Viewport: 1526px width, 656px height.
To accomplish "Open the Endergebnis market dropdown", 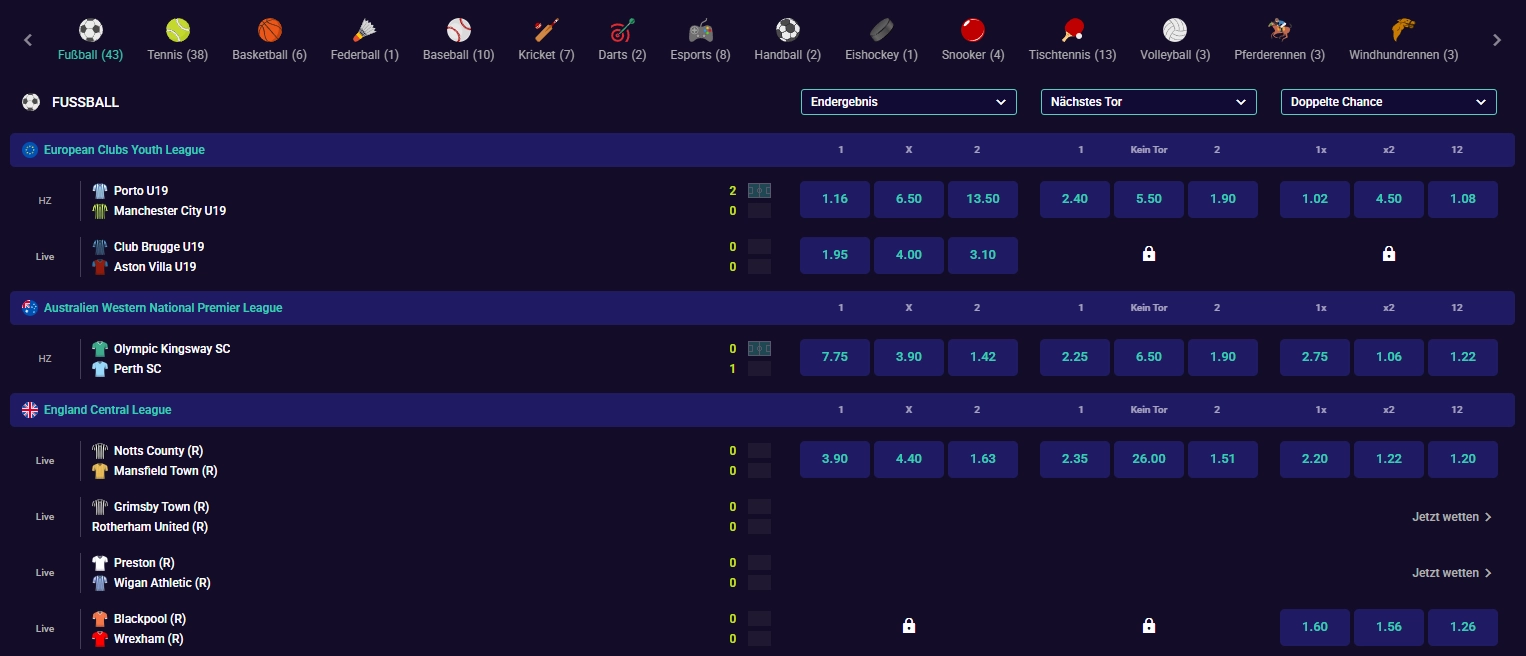I will click(x=909, y=102).
